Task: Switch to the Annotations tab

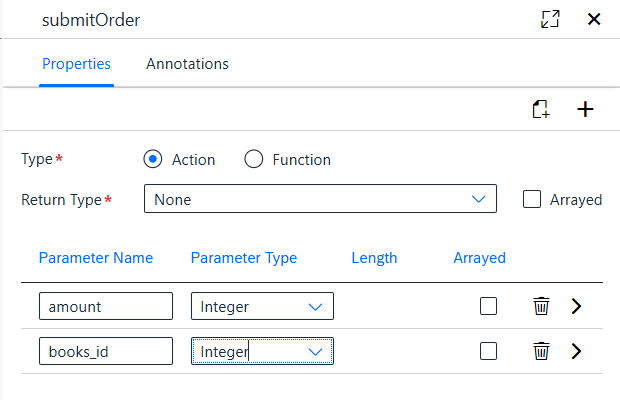Action: [x=187, y=64]
